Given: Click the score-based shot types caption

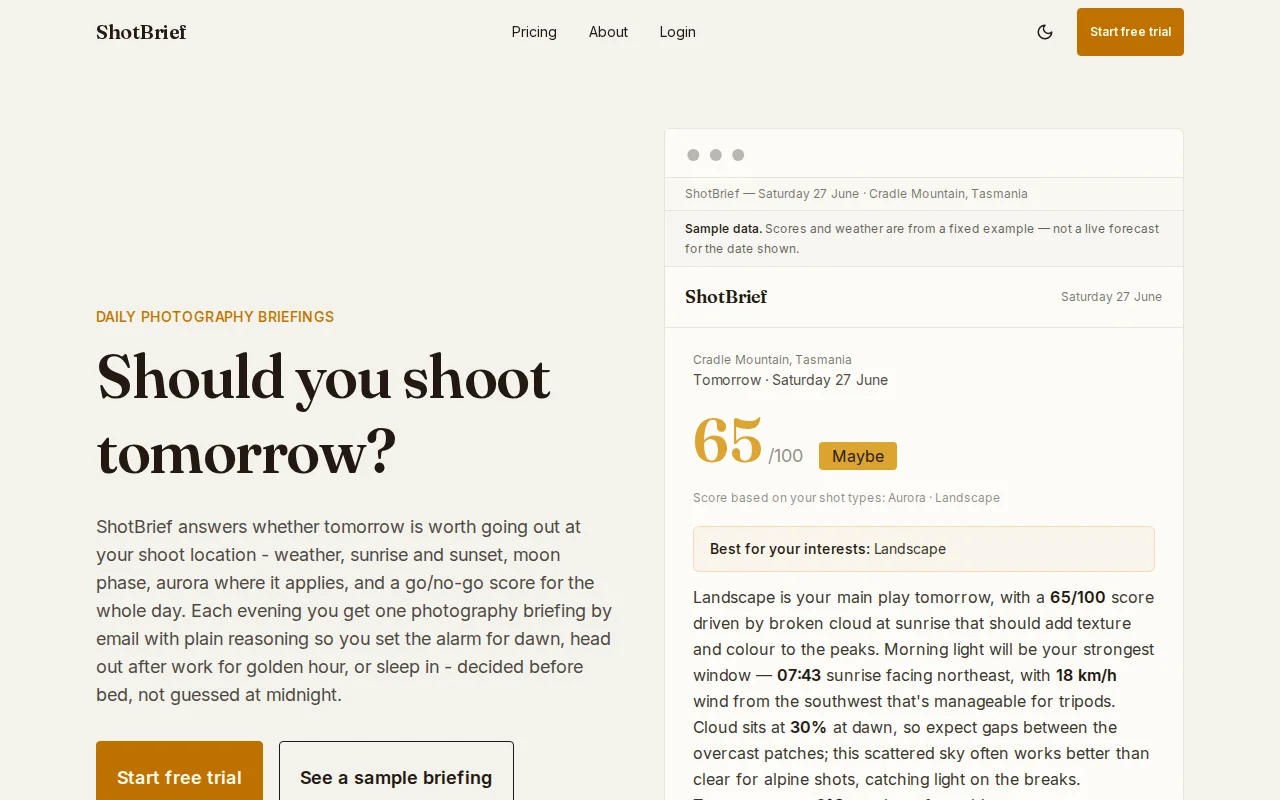Looking at the screenshot, I should pos(846,498).
